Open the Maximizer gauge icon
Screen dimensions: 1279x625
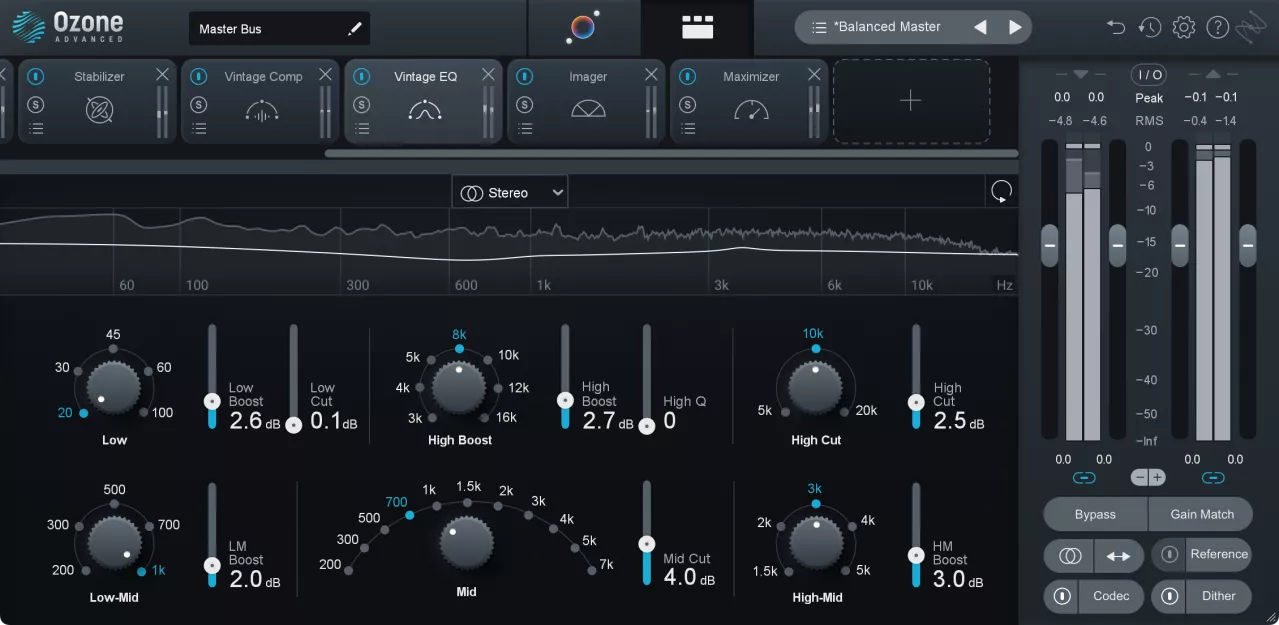pyautogui.click(x=751, y=110)
